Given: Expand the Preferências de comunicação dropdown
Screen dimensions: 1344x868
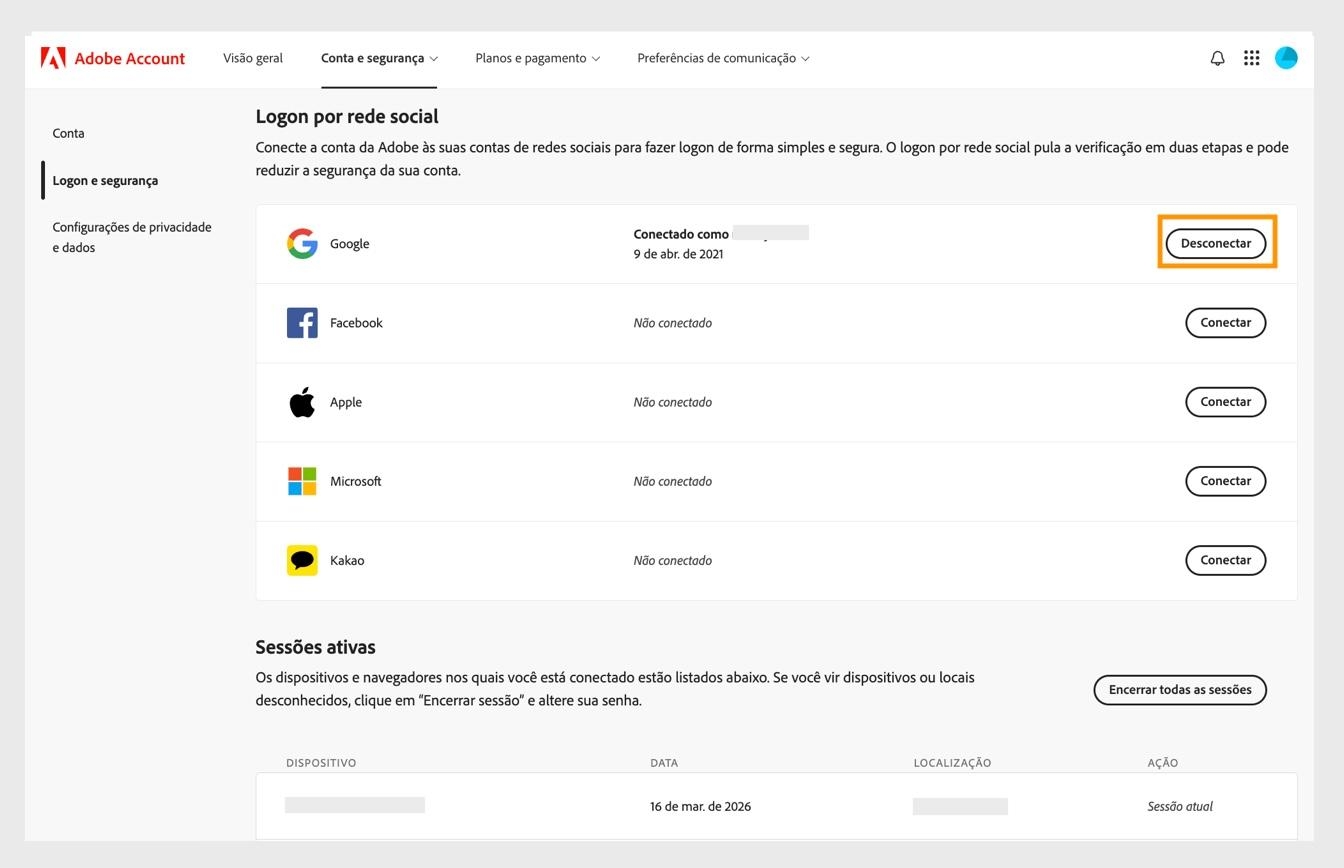Looking at the screenshot, I should 722,57.
